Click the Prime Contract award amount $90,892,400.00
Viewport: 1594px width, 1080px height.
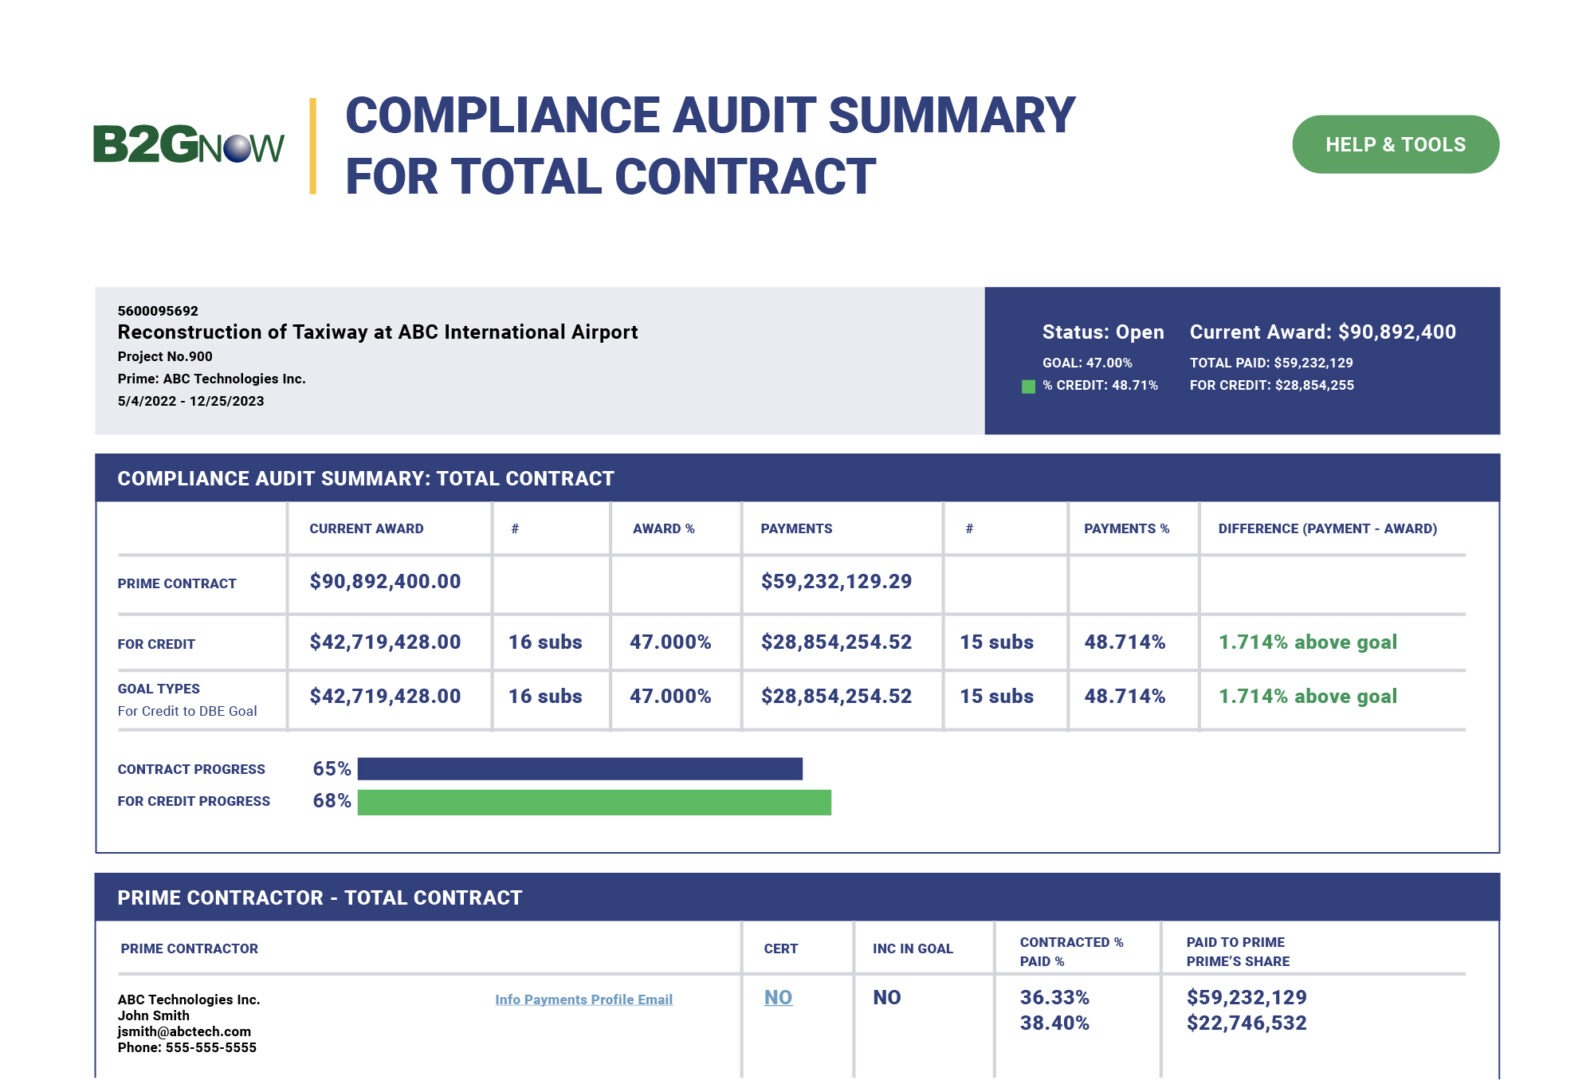[x=385, y=581]
